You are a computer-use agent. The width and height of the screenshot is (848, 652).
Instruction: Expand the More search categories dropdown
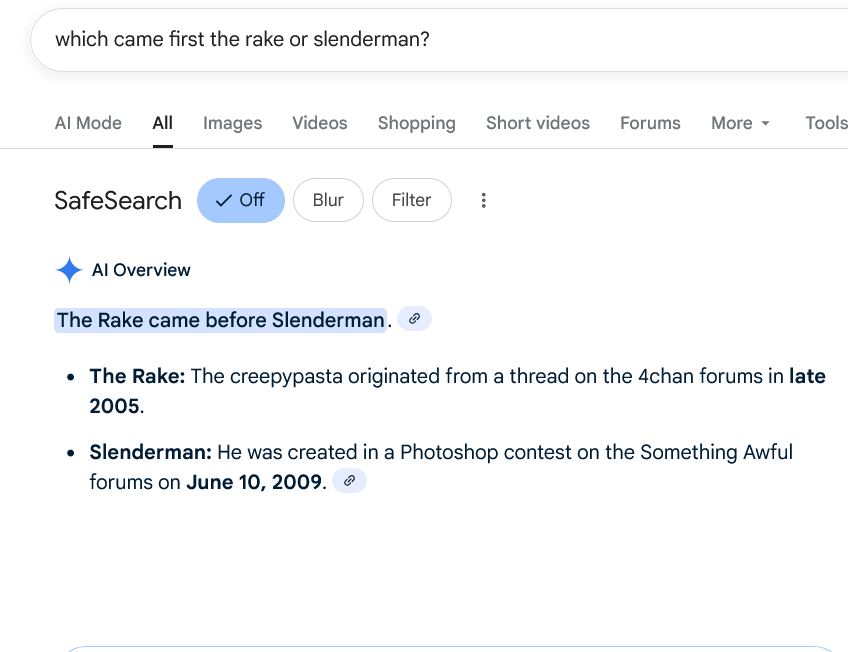point(740,123)
